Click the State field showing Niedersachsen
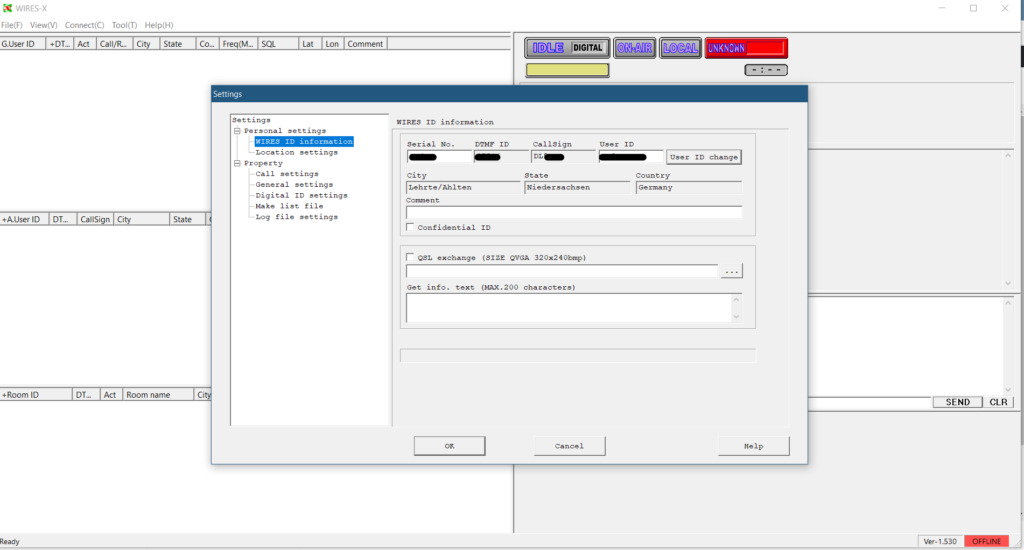Image resolution: width=1024 pixels, height=550 pixels. [x=577, y=187]
